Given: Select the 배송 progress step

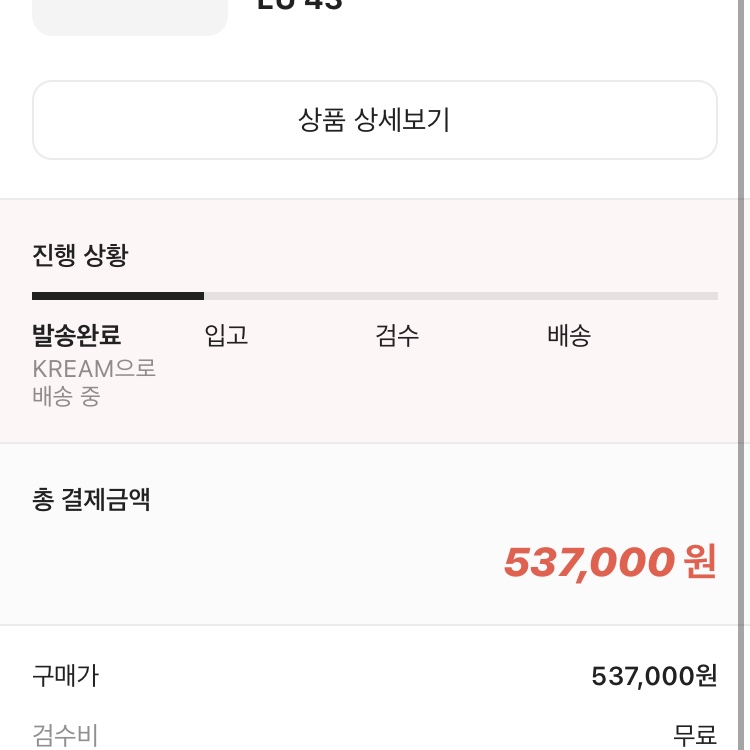Looking at the screenshot, I should [x=569, y=335].
